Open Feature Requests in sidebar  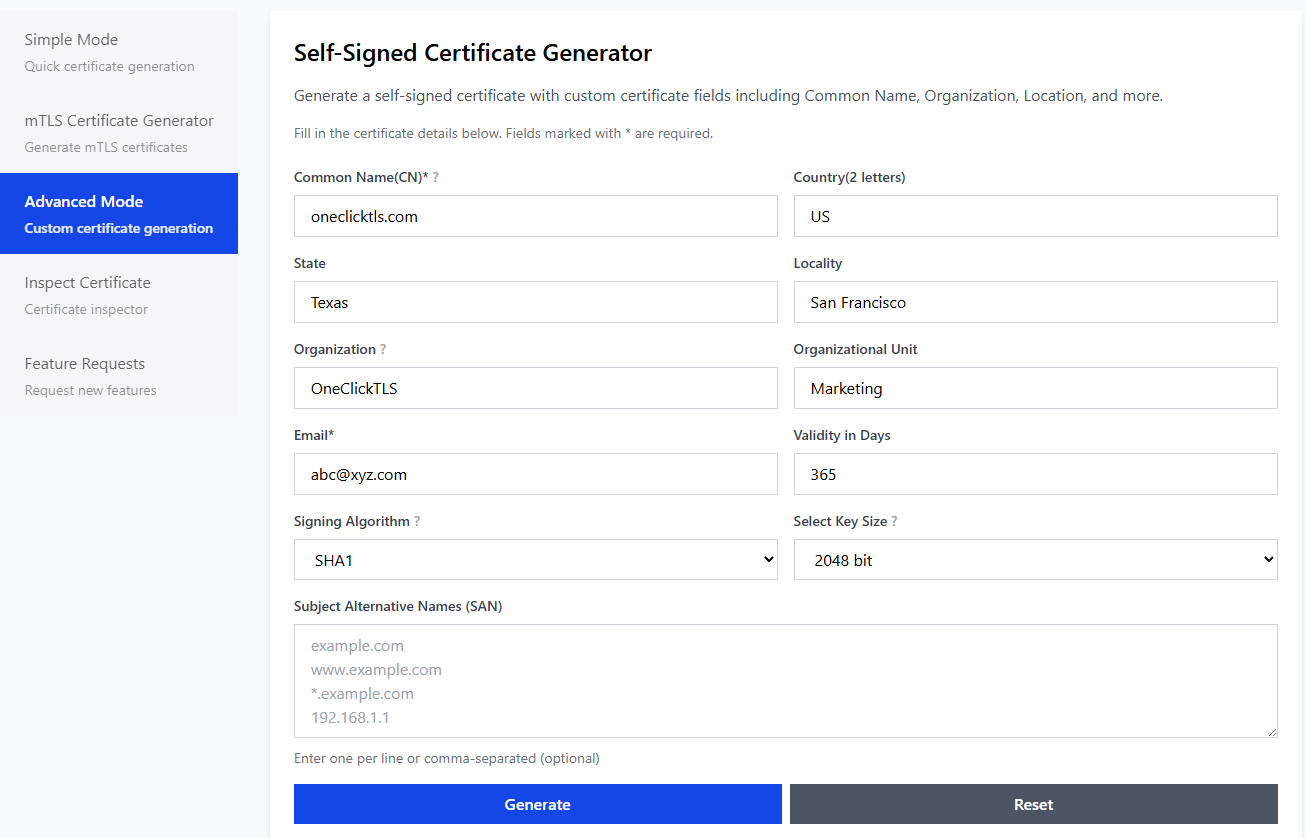[x=119, y=376]
